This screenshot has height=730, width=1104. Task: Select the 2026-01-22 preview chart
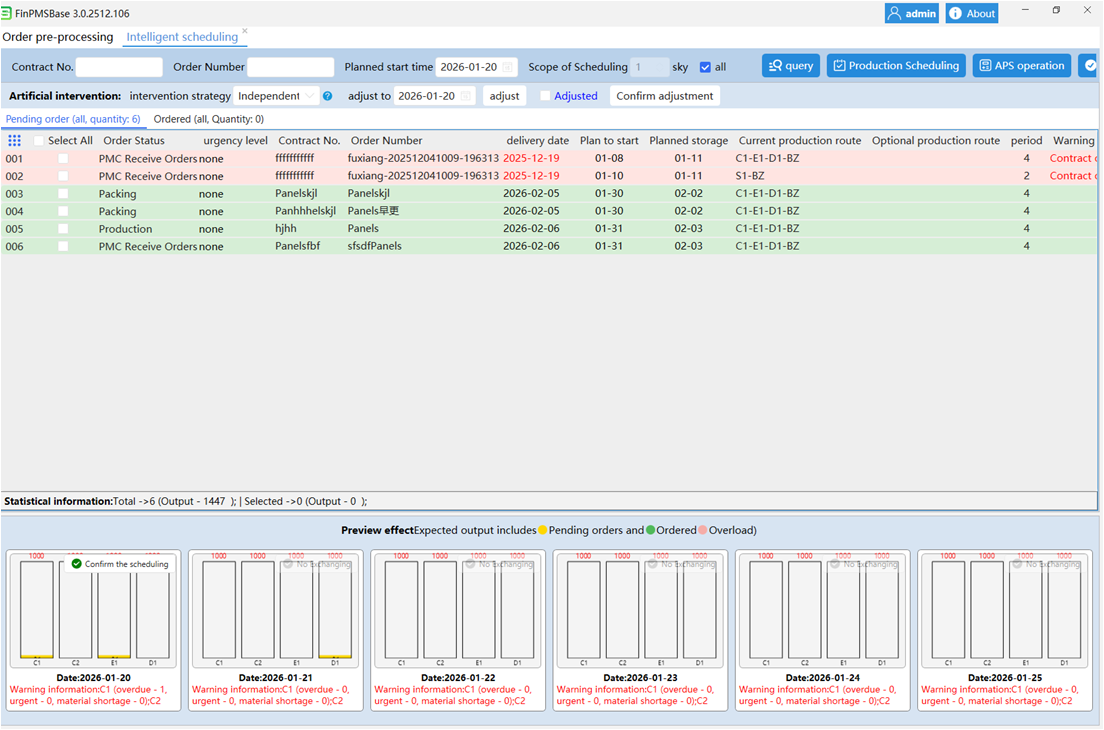click(458, 610)
